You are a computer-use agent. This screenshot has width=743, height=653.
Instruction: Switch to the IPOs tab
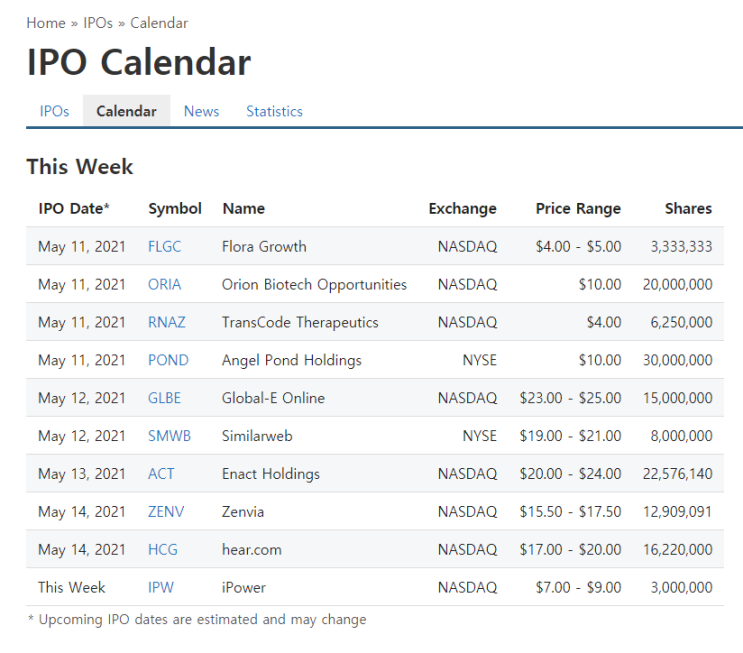54,111
